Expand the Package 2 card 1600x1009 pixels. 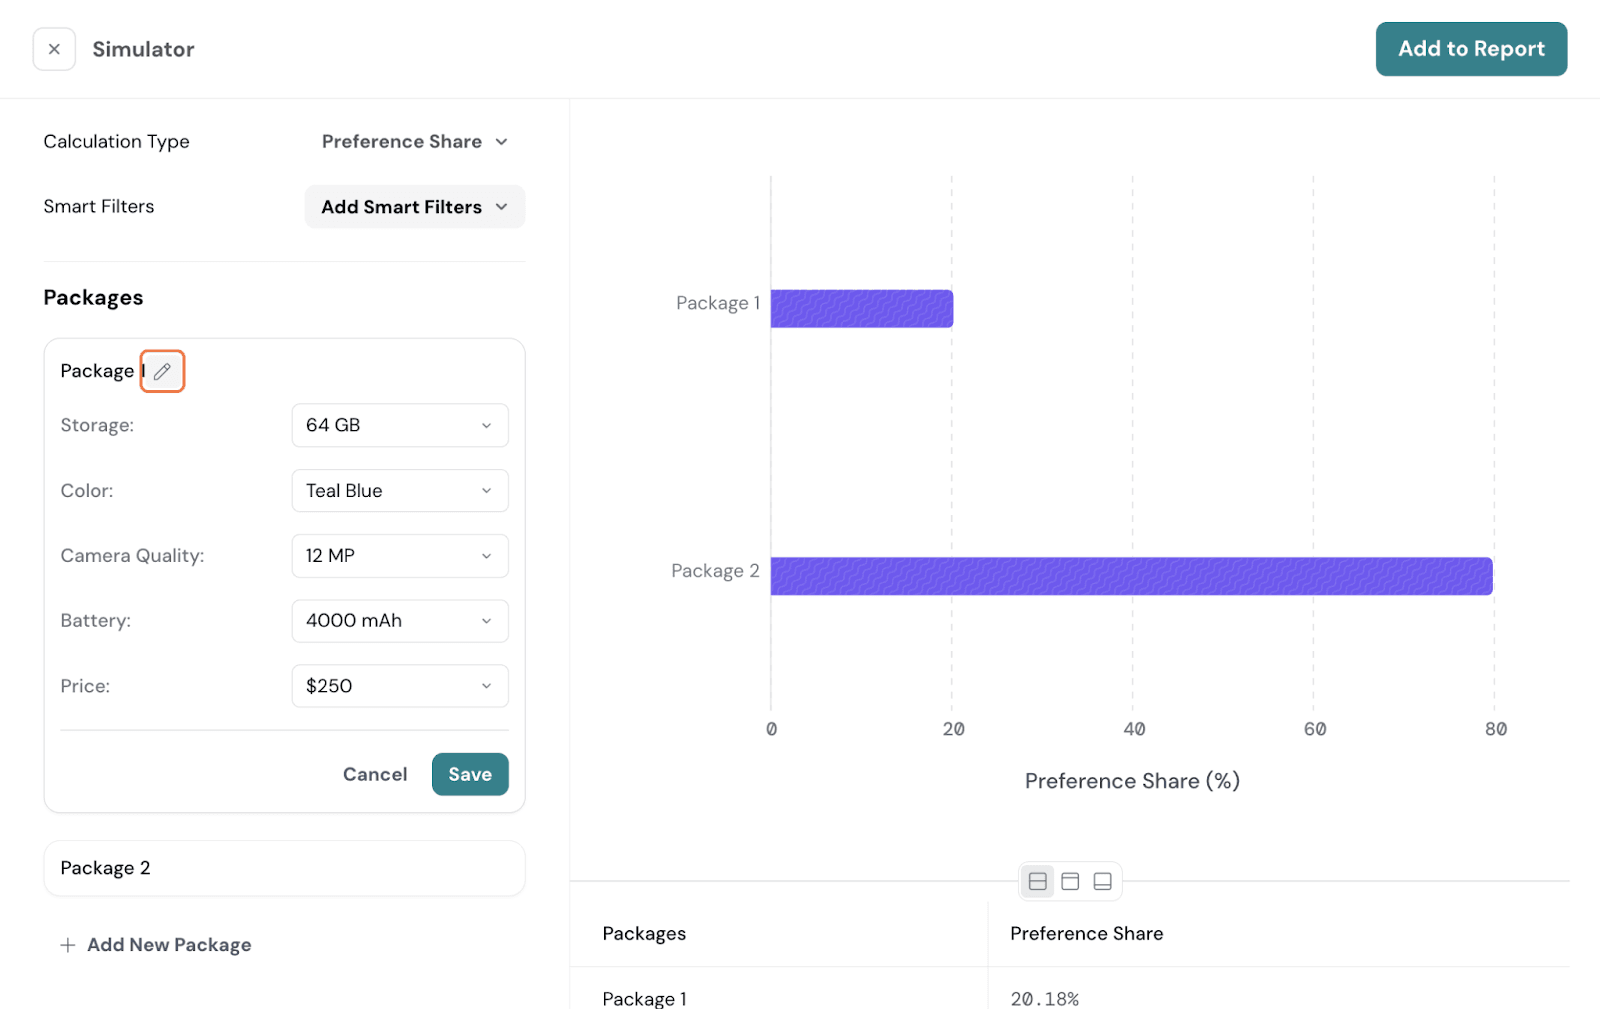click(284, 868)
